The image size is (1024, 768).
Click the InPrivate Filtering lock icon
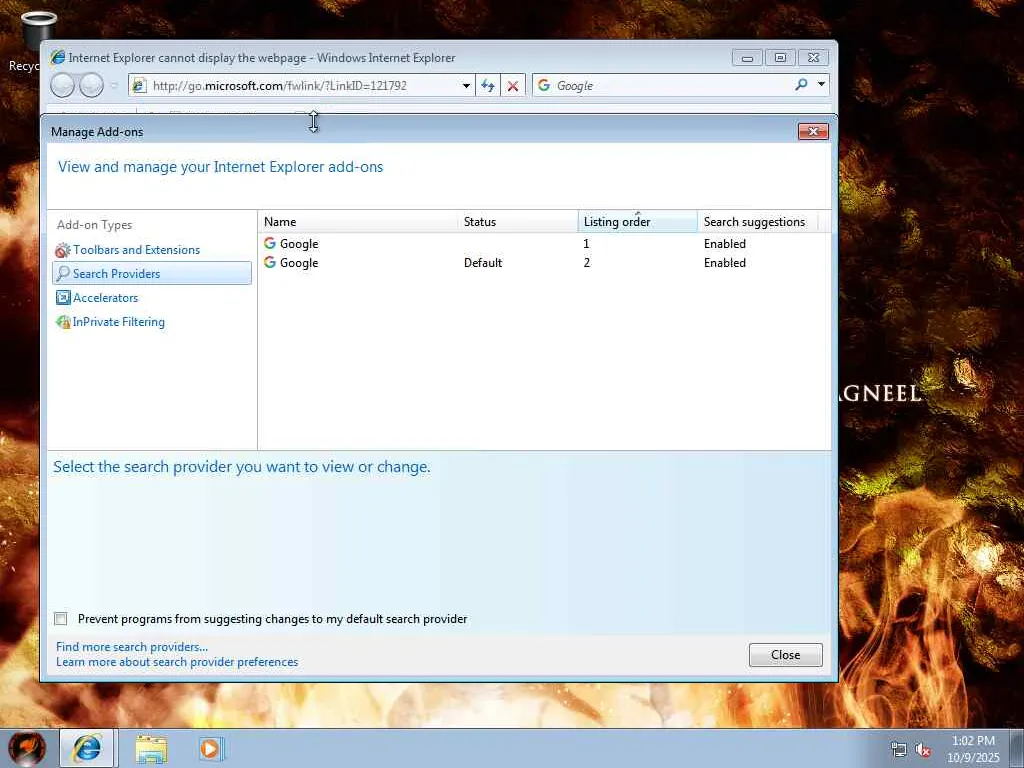click(x=63, y=322)
